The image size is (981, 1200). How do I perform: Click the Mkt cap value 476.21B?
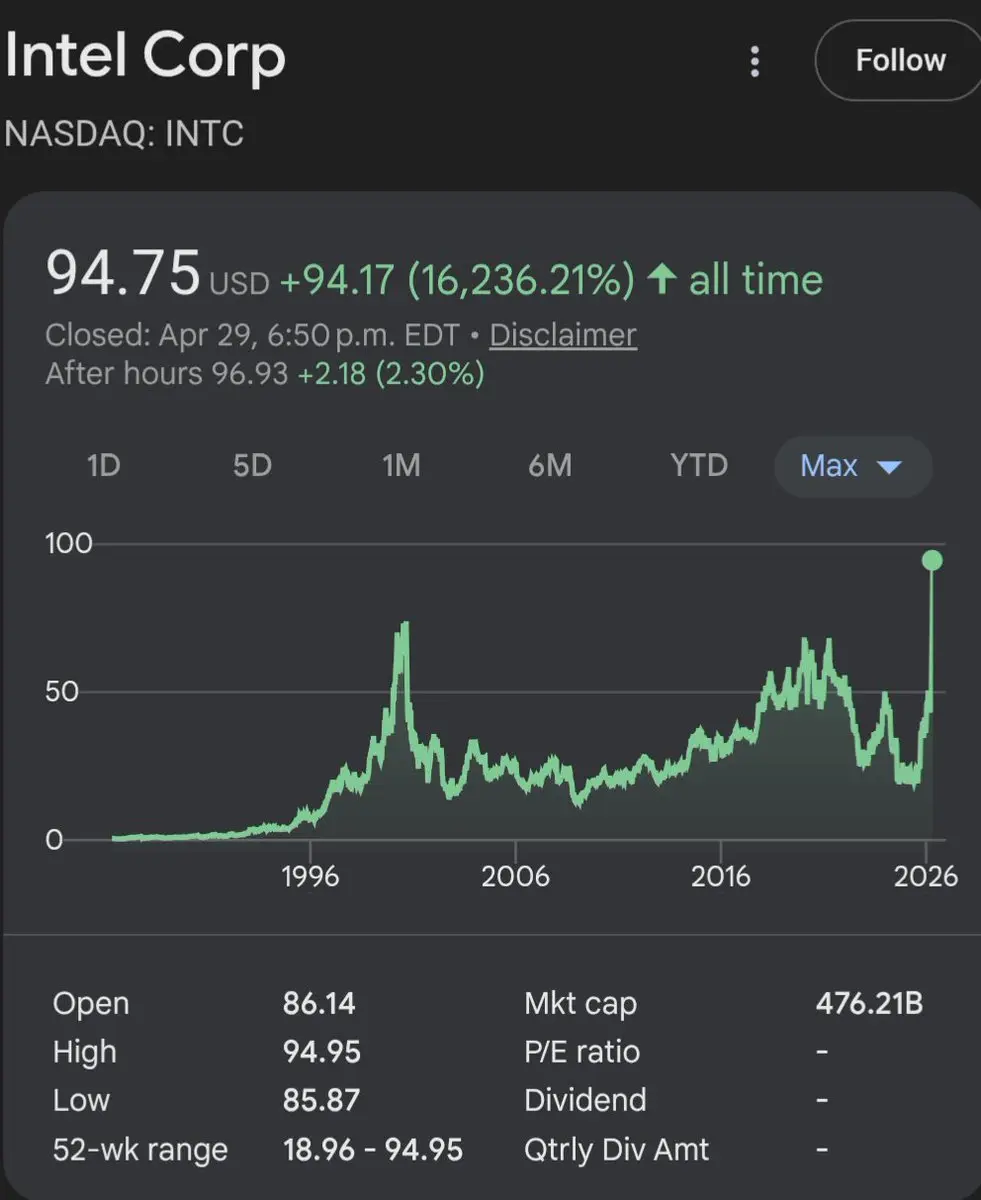(x=869, y=1004)
